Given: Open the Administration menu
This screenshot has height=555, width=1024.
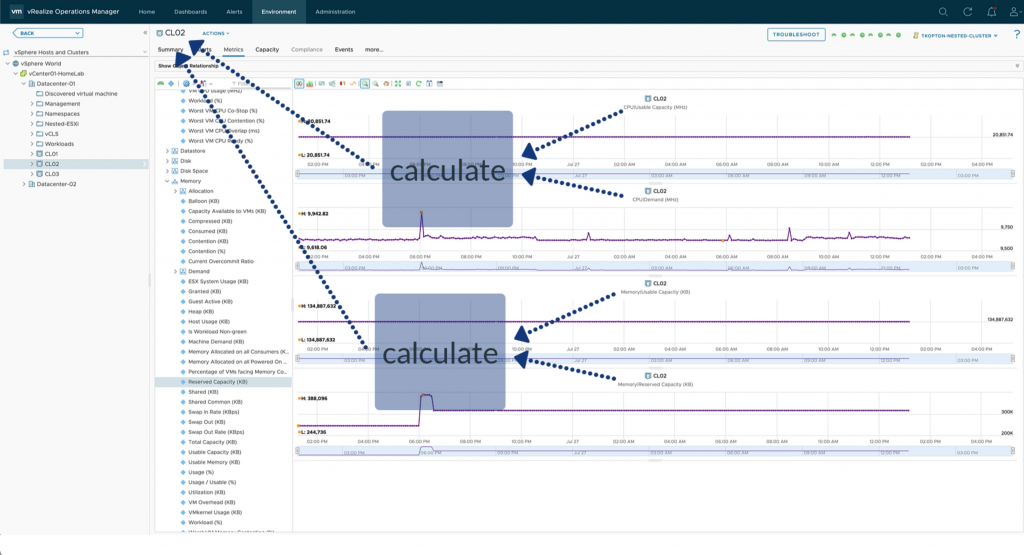Looking at the screenshot, I should [x=336, y=12].
